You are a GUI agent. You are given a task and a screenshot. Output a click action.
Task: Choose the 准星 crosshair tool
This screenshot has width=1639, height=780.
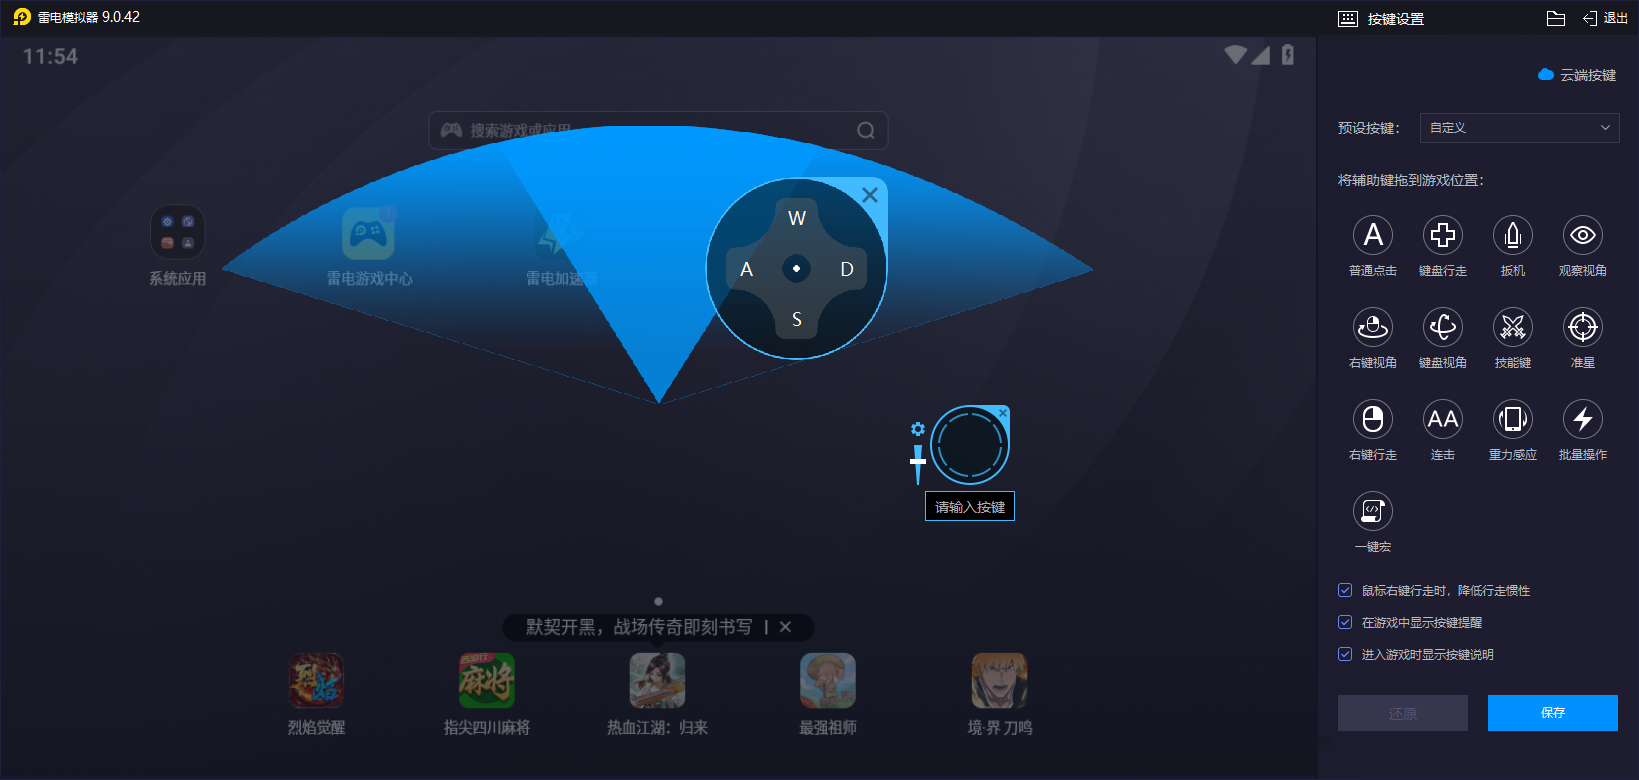pos(1583,327)
